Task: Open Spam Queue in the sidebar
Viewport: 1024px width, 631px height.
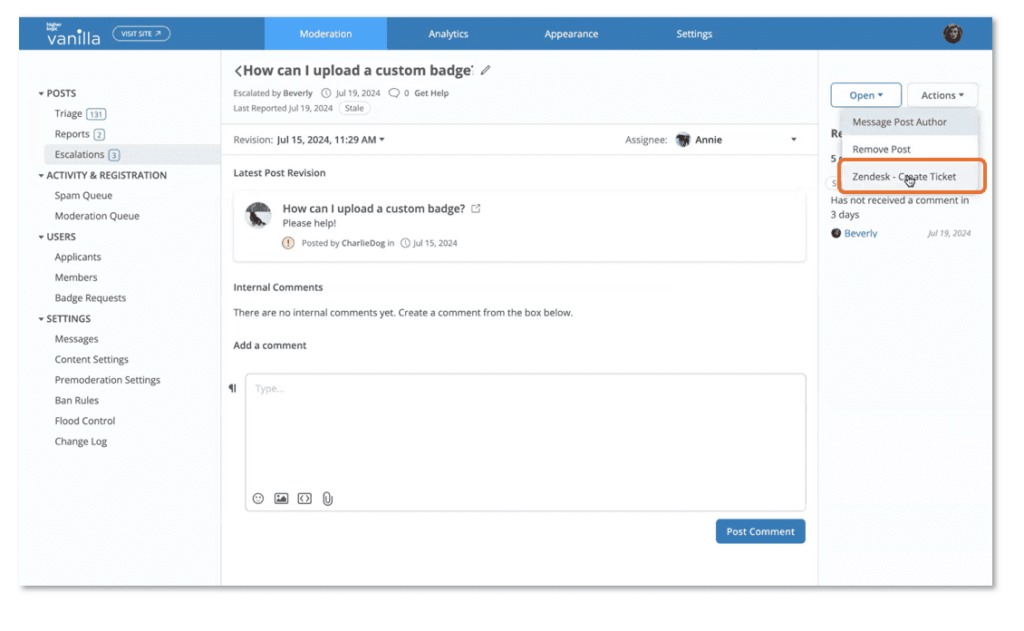Action: coord(83,196)
